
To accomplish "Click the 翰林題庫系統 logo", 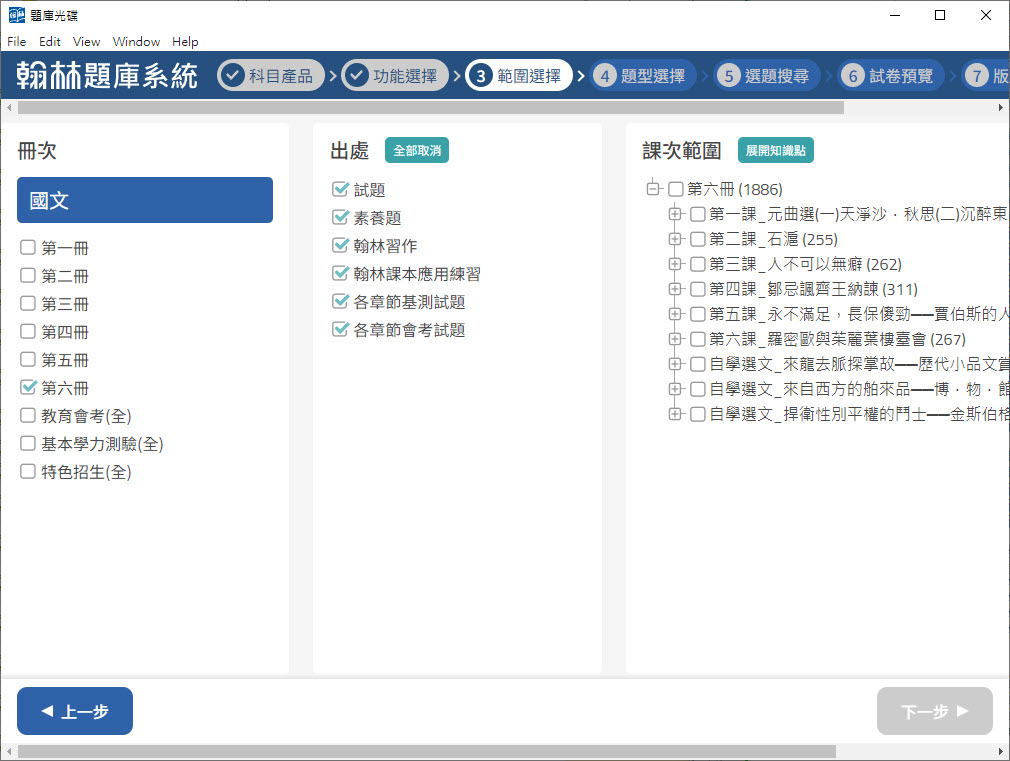I will pos(107,75).
